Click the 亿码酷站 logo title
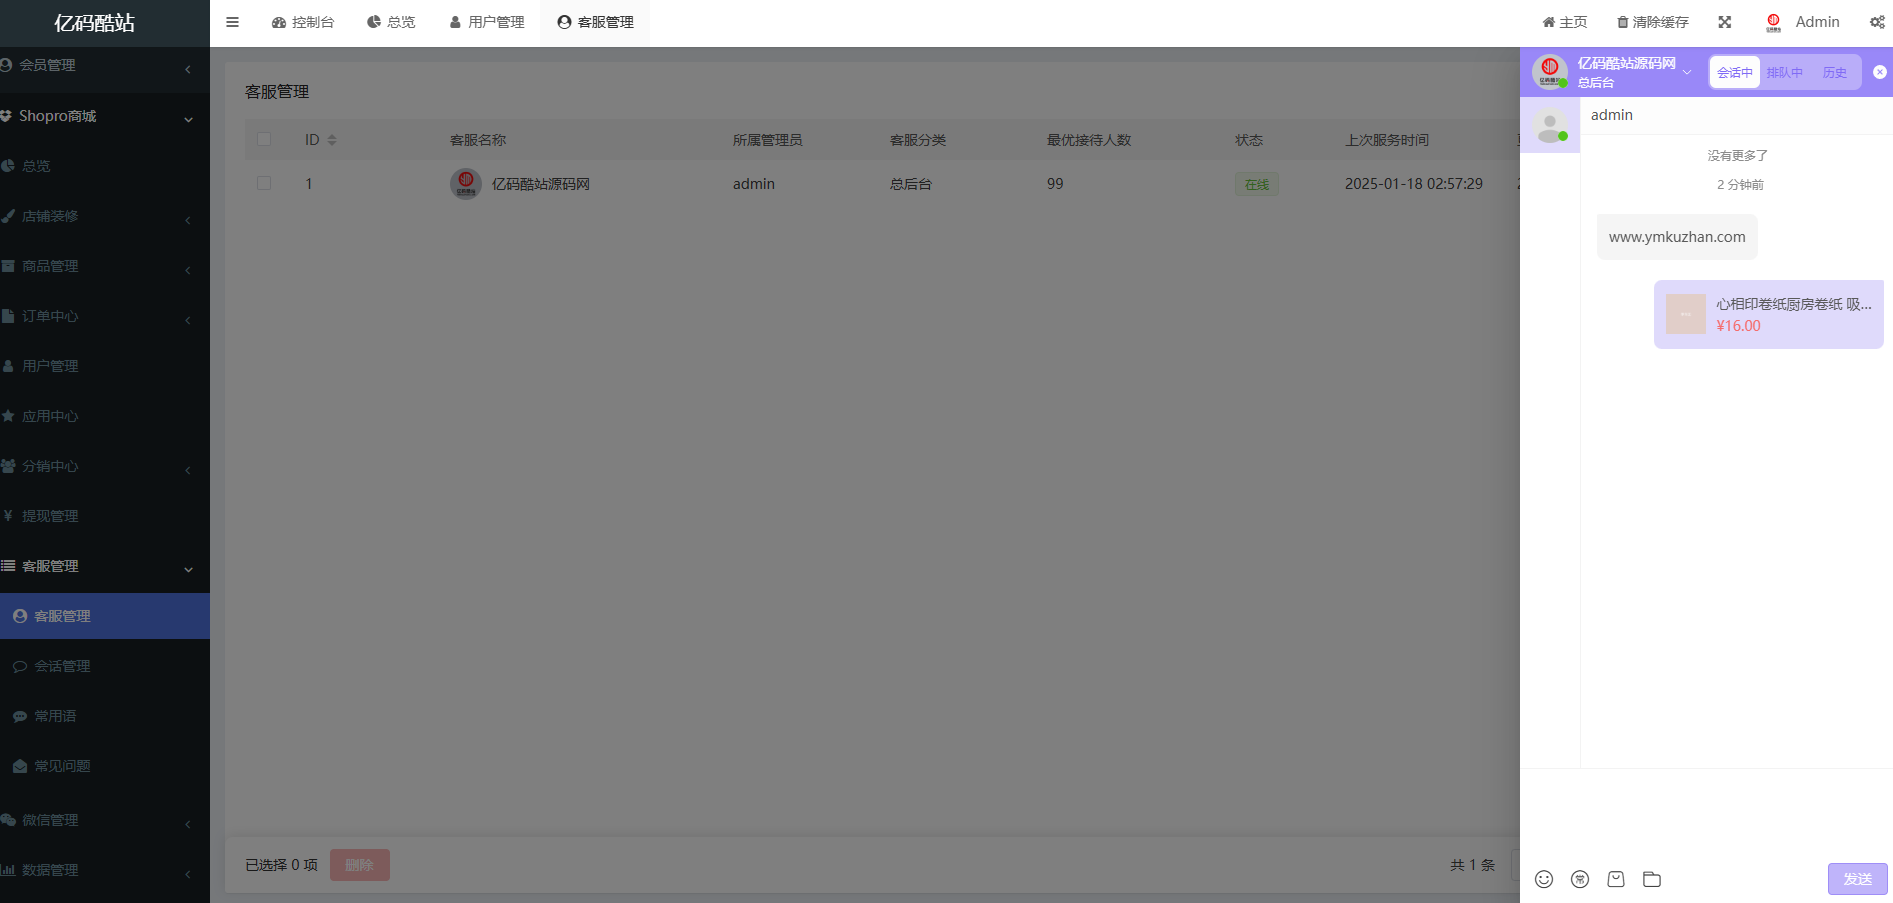This screenshot has width=1893, height=903. tap(95, 23)
